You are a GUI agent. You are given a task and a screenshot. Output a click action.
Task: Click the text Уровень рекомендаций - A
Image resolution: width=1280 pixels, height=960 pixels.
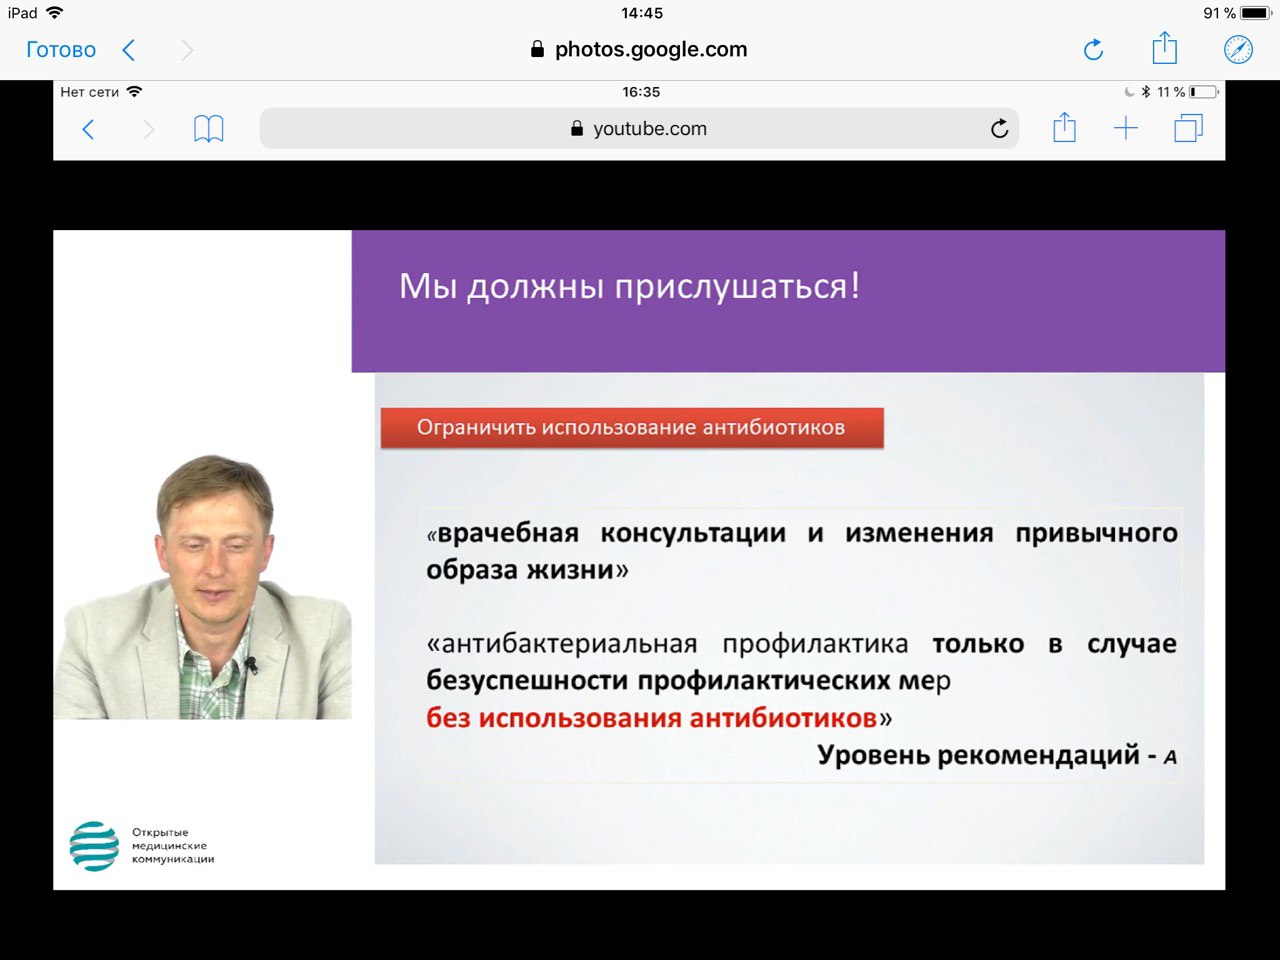pos(997,755)
